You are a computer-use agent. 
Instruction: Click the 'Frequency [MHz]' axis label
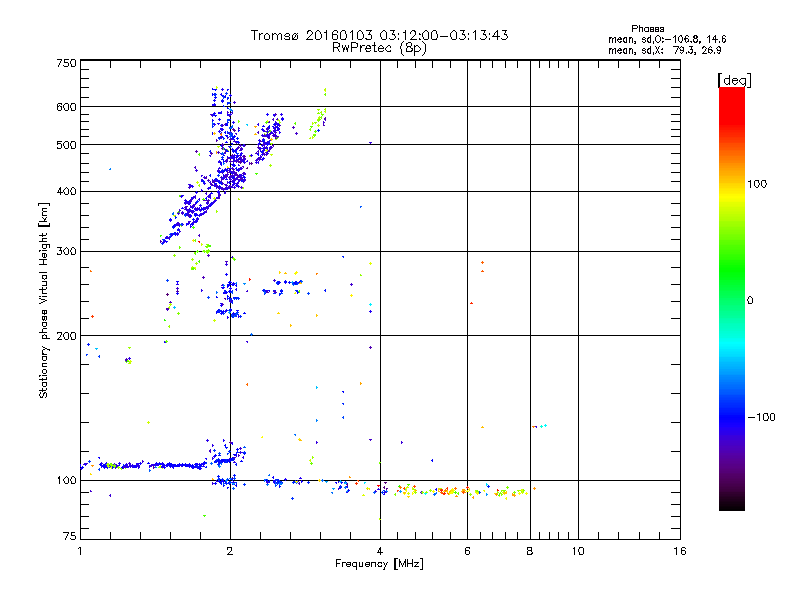coord(379,564)
